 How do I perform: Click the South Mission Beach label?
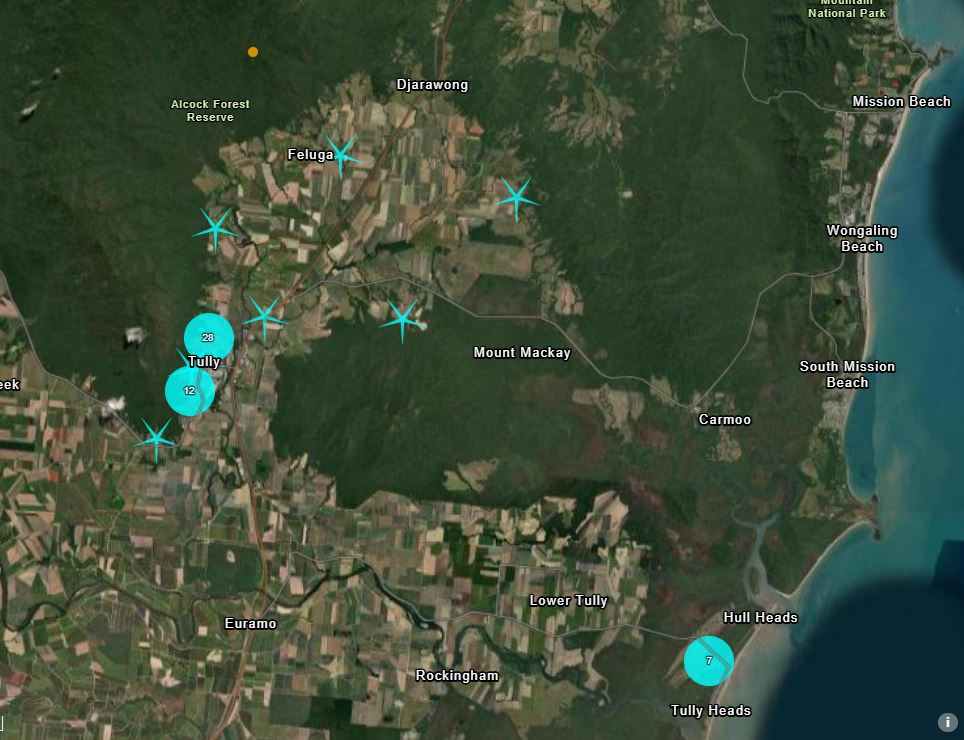tap(847, 375)
